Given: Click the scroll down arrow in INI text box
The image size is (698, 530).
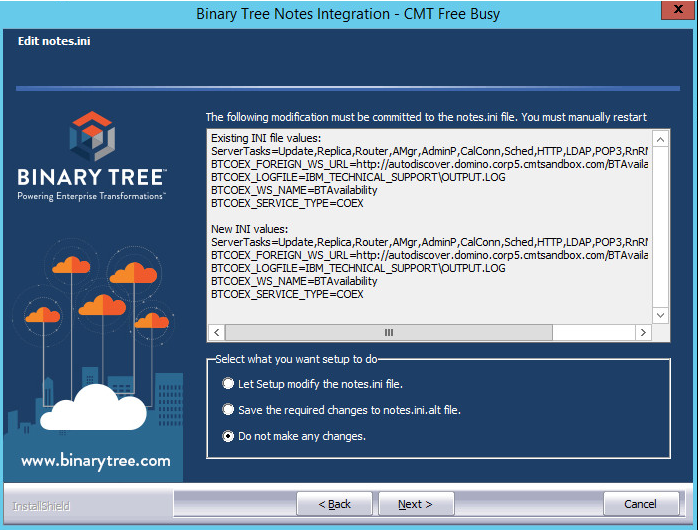Looking at the screenshot, I should [x=661, y=316].
